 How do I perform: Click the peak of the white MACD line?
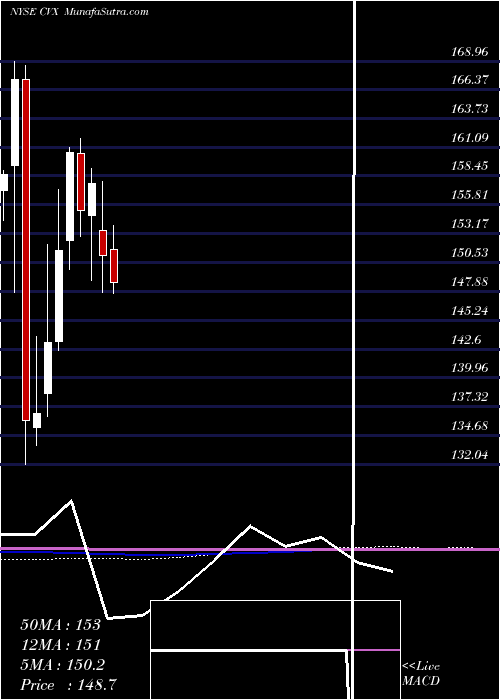[71, 500]
